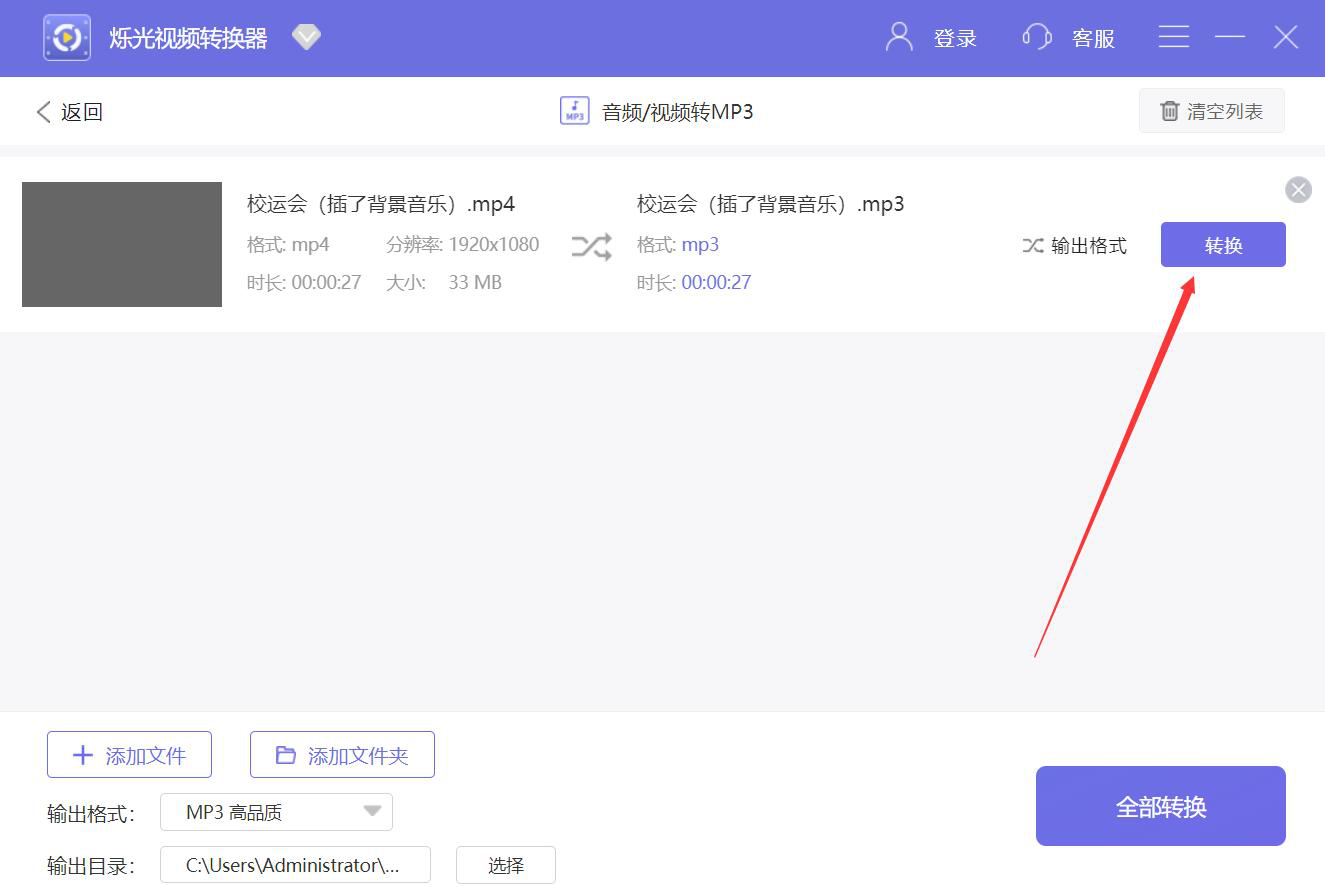Click 分辨率: 1920x1080 text
Viewport: 1325px width, 887px height.
[462, 244]
